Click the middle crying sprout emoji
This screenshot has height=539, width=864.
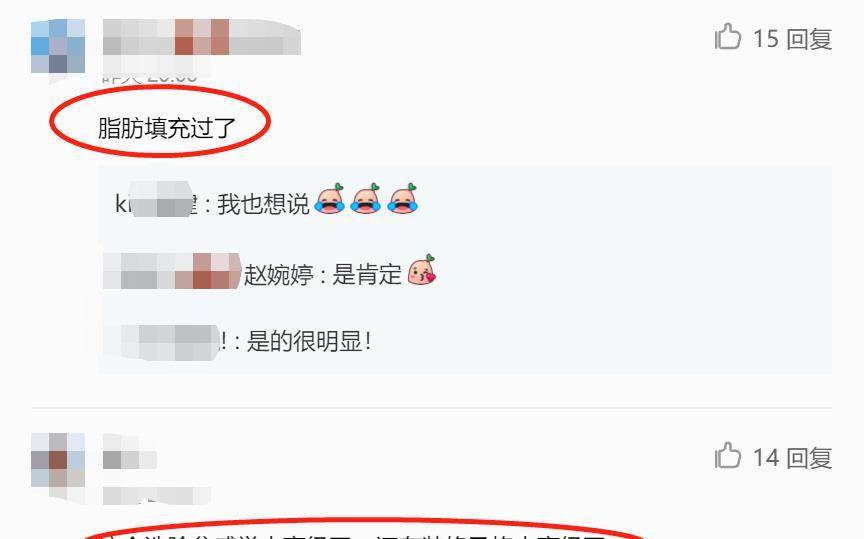[x=366, y=198]
